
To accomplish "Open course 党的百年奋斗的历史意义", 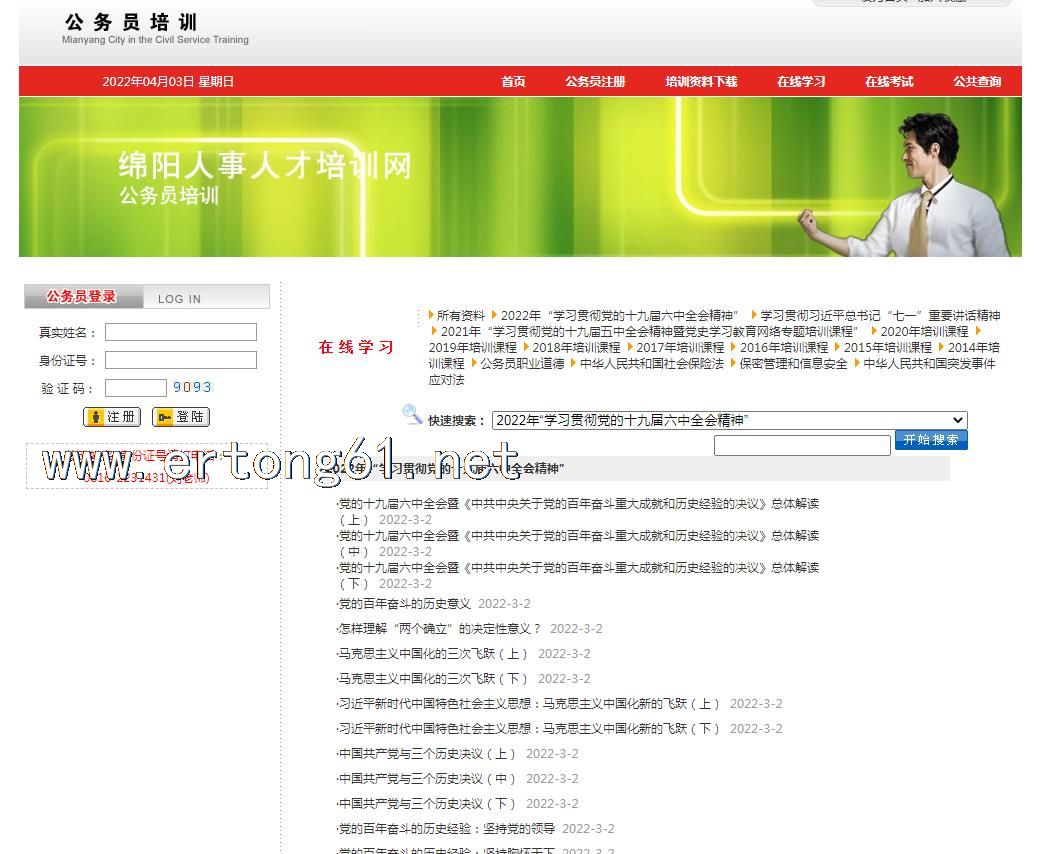I will pyautogui.click(x=404, y=604).
